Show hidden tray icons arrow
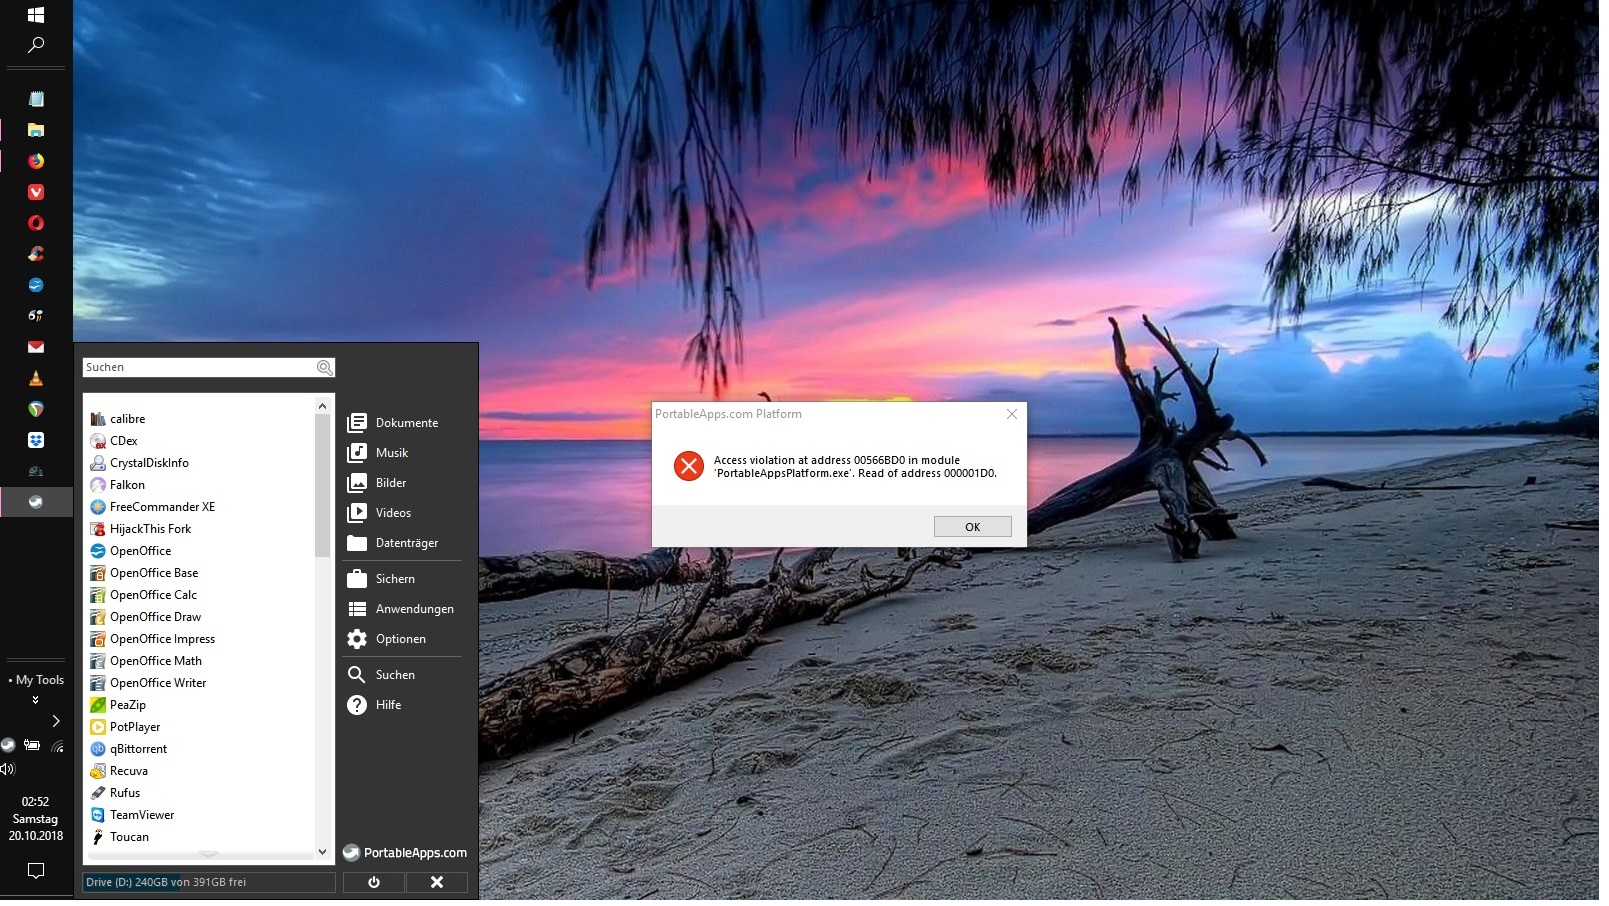The image size is (1609, 906). point(56,721)
